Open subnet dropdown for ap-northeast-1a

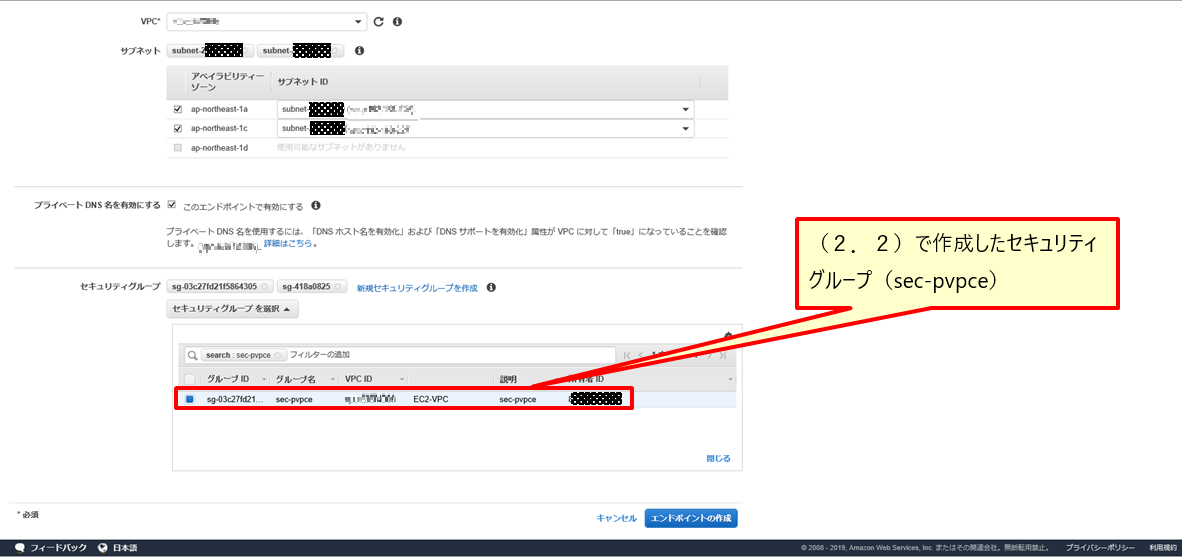coord(686,109)
